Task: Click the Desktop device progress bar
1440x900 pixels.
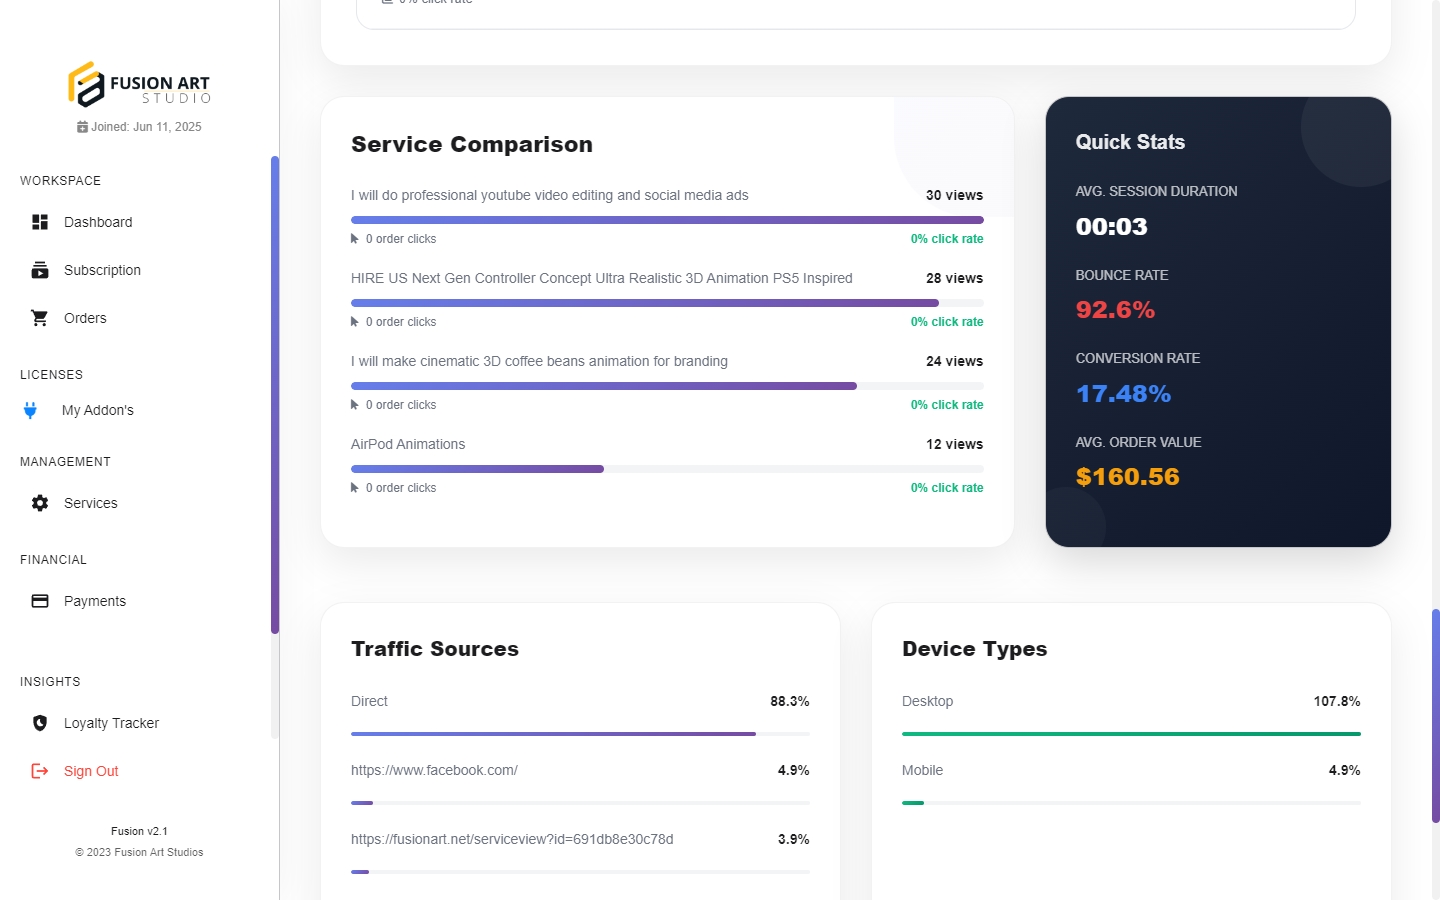Action: tap(1131, 734)
